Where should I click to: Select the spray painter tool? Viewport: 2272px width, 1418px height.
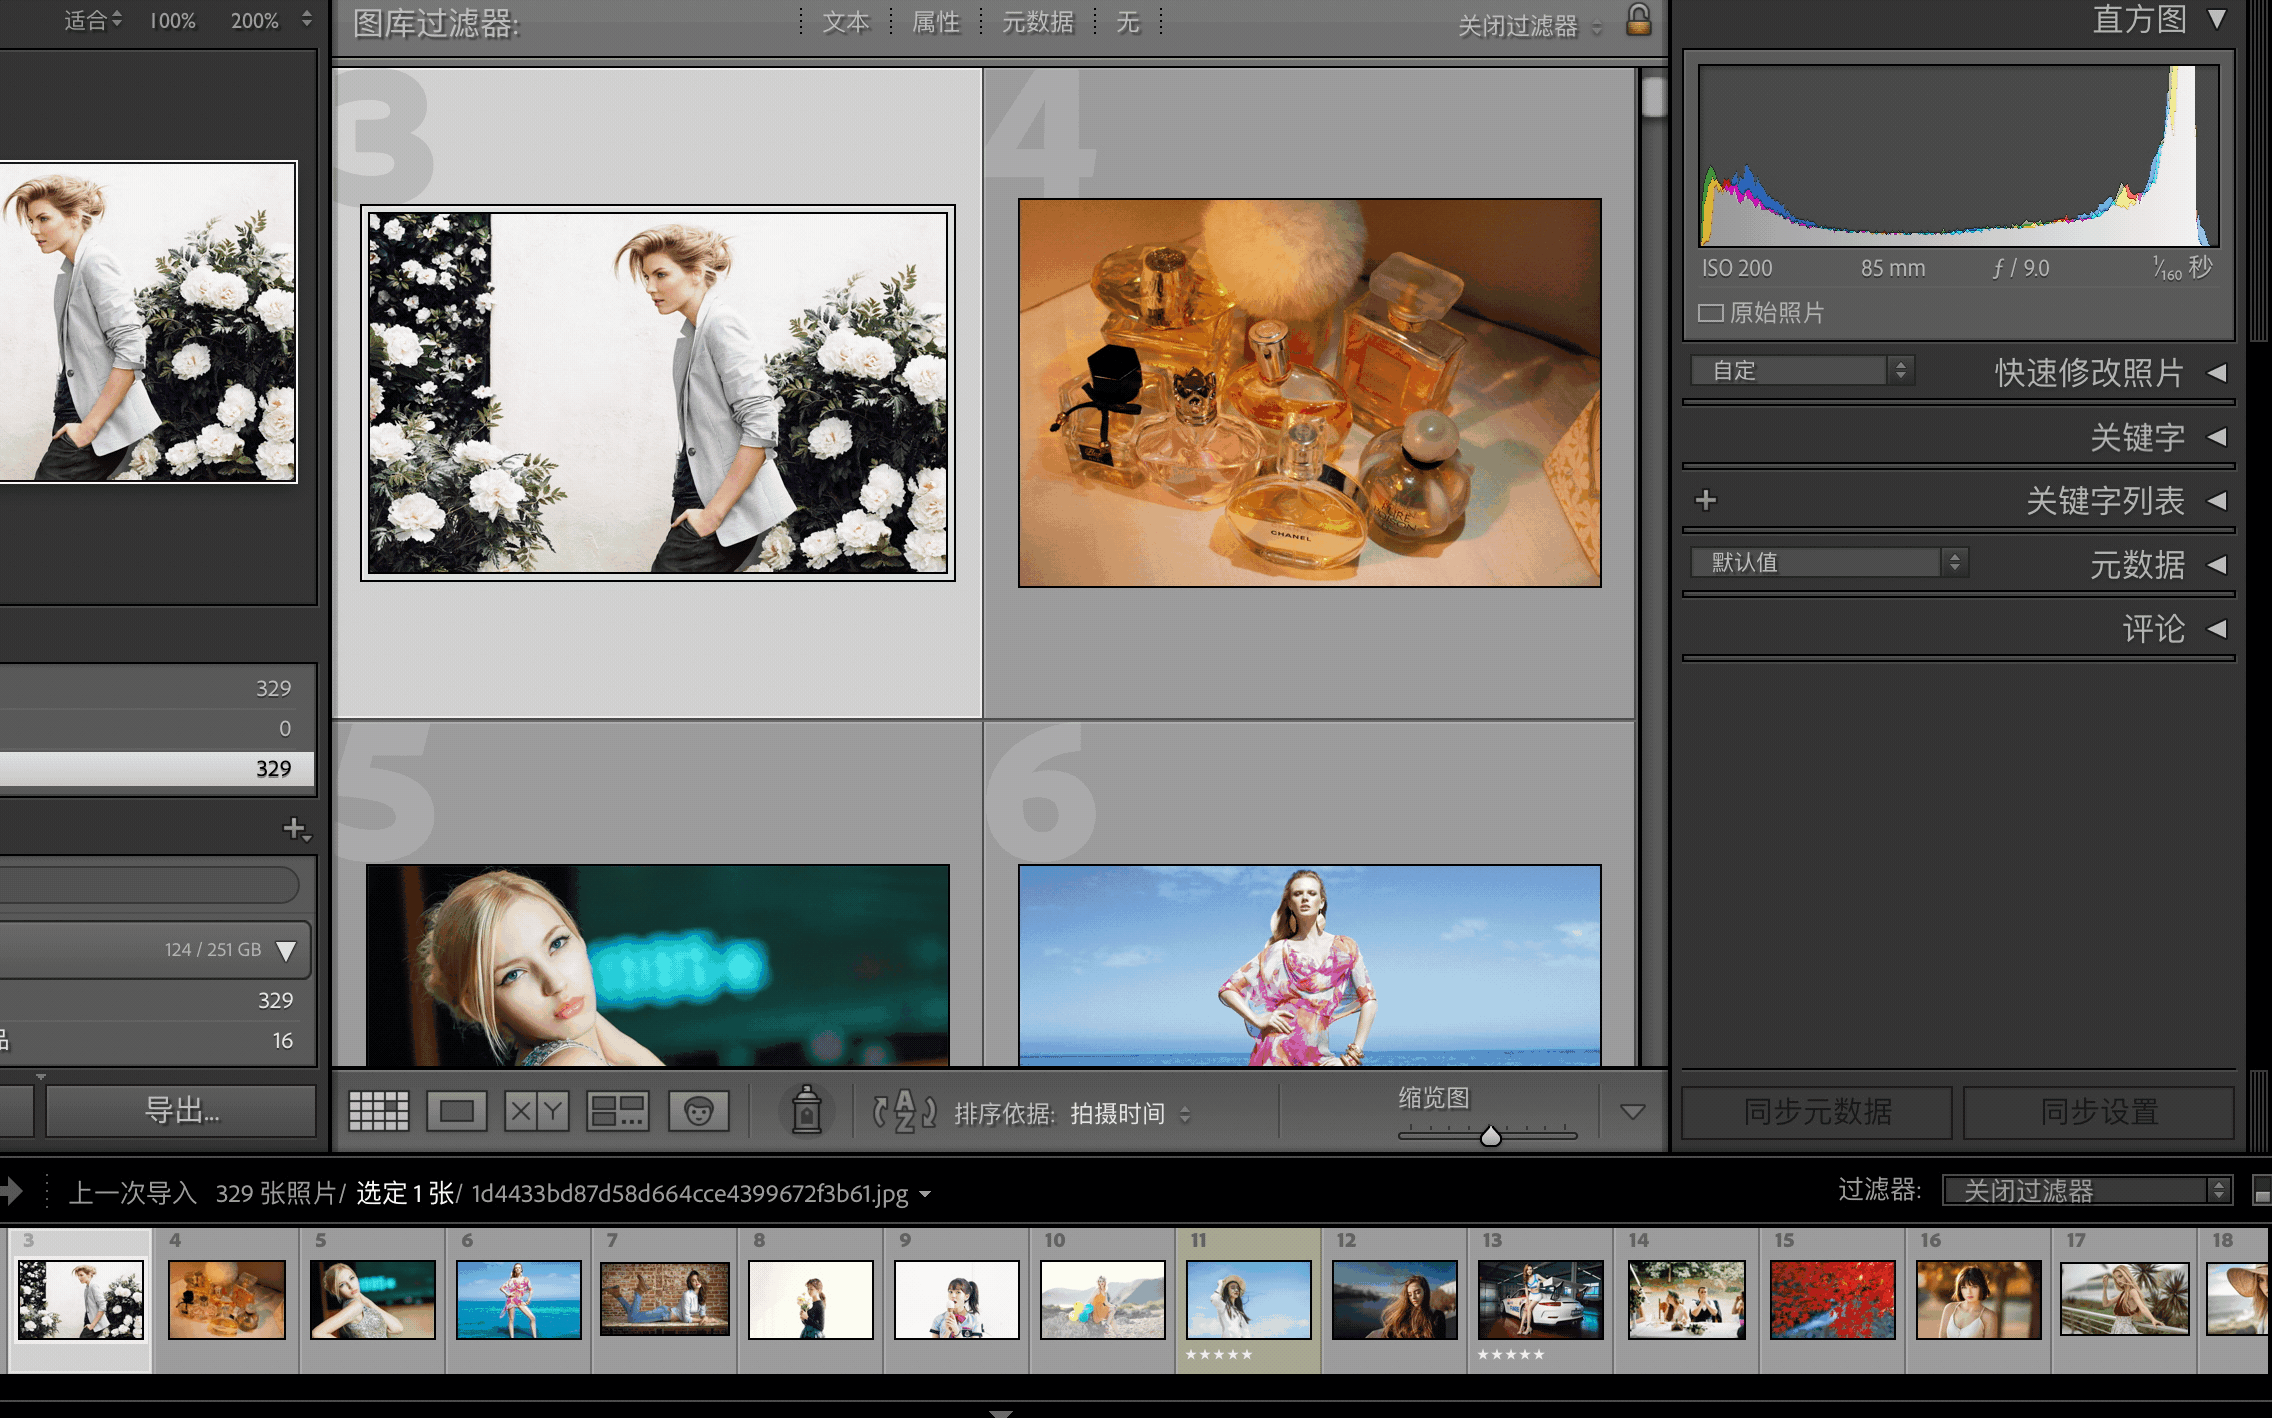click(806, 1110)
